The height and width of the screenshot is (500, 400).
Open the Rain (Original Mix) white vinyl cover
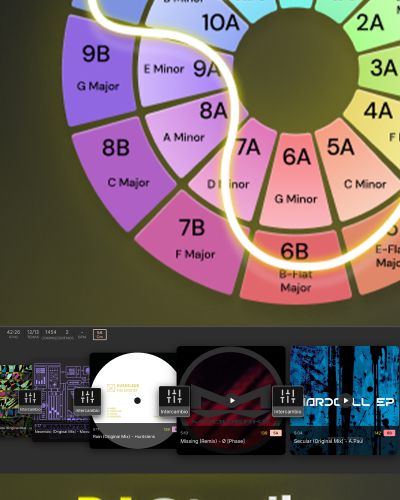coord(134,400)
